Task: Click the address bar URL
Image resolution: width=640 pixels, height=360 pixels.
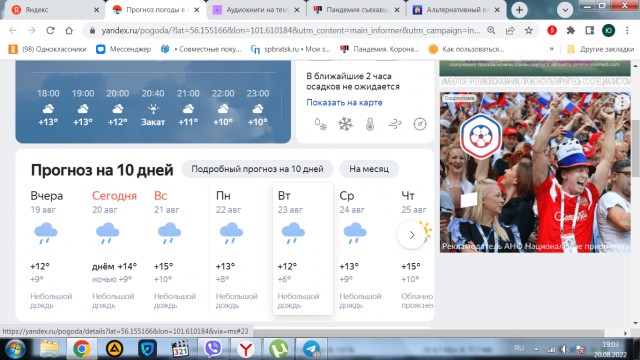Action: coord(291,30)
